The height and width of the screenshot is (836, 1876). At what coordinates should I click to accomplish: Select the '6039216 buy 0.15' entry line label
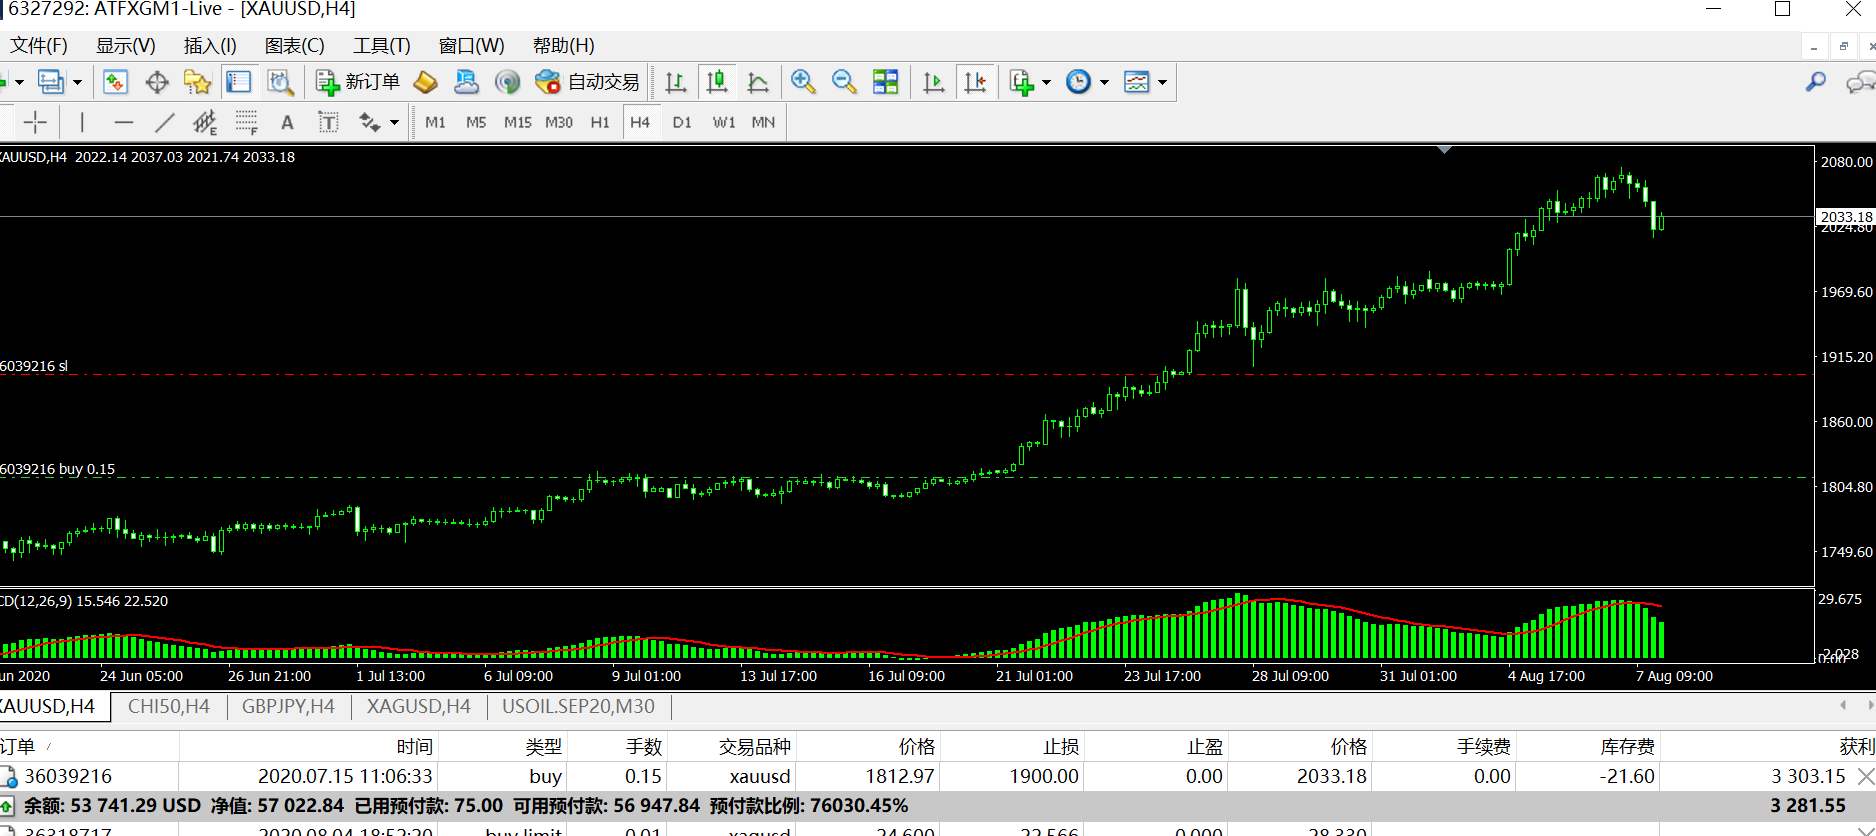click(57, 469)
